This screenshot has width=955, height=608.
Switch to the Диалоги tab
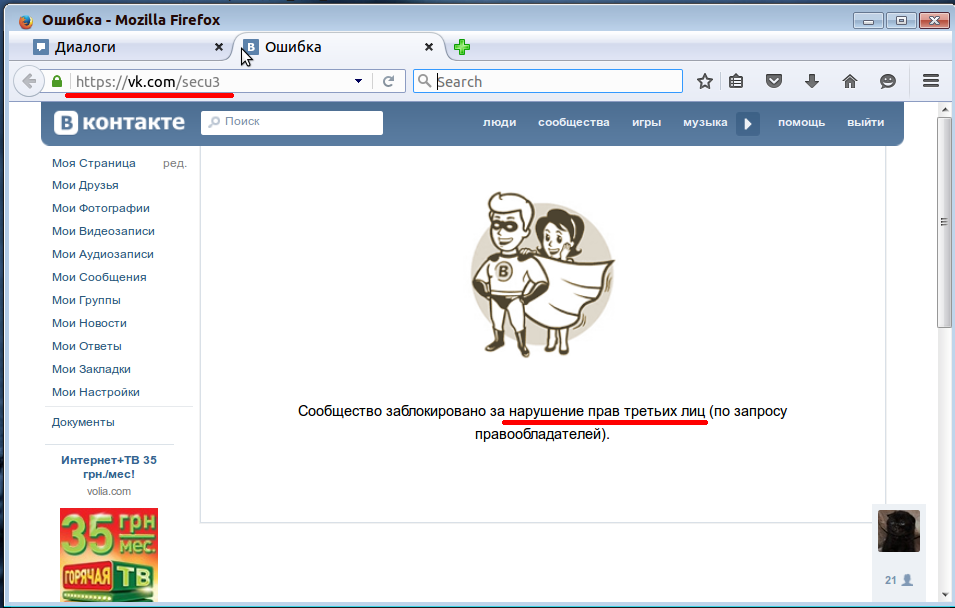[120, 47]
